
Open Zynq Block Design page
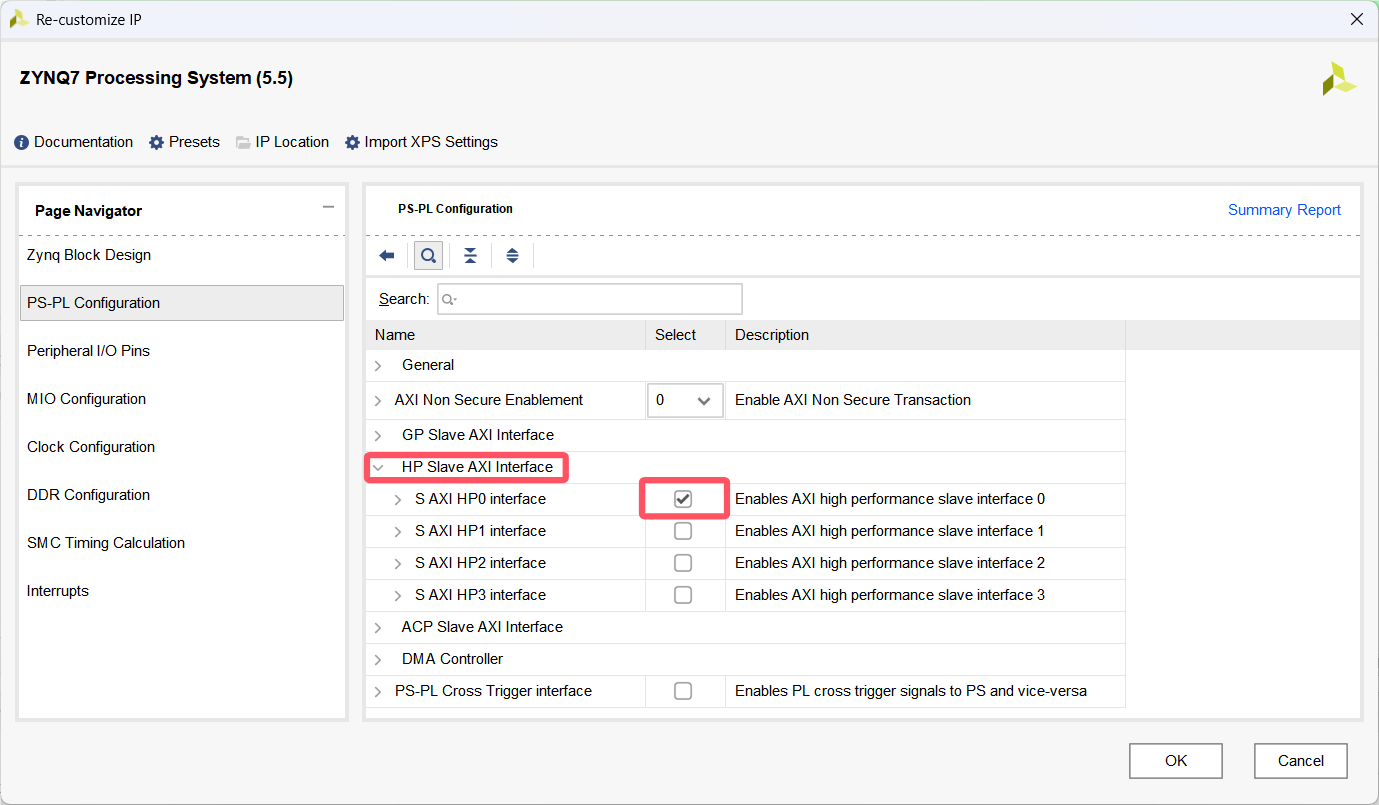click(x=182, y=255)
